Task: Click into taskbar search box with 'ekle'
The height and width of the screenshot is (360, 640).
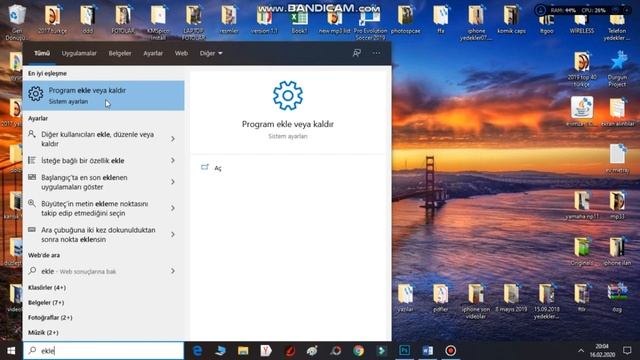Action: pyautogui.click(x=104, y=351)
